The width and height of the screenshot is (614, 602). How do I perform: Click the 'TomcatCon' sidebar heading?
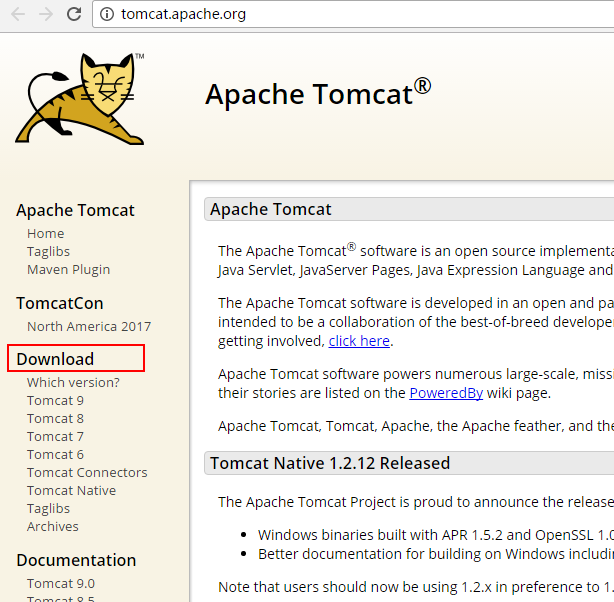[60, 303]
